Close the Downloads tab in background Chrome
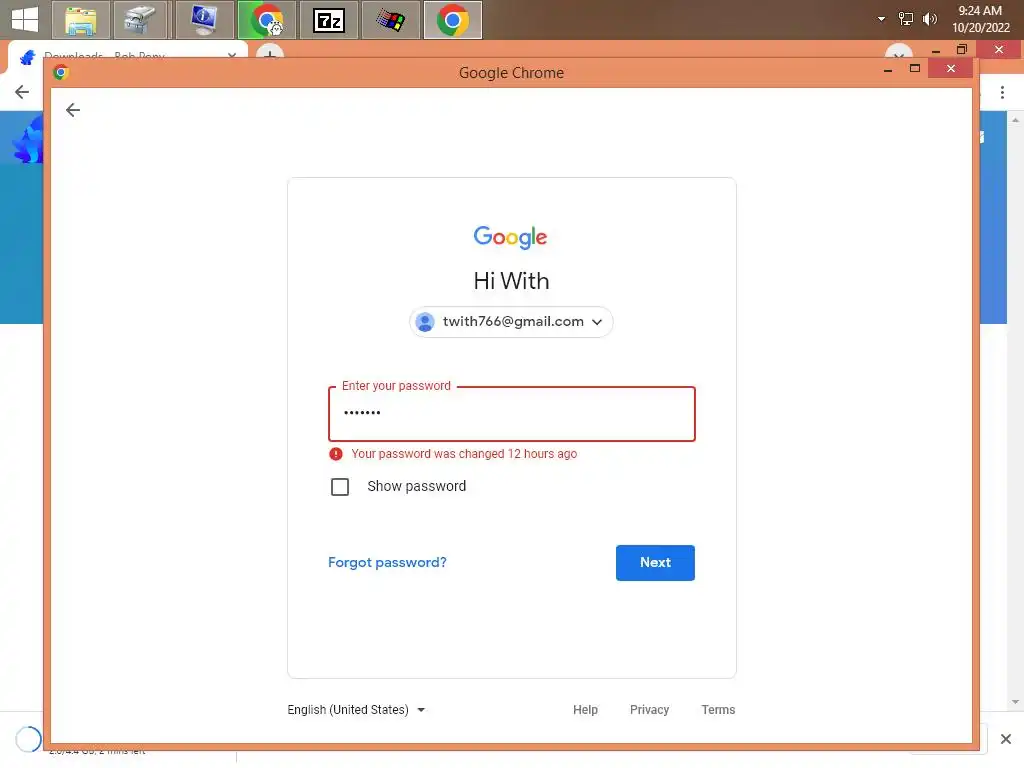Screen dimensions: 1024x768 coord(232,55)
